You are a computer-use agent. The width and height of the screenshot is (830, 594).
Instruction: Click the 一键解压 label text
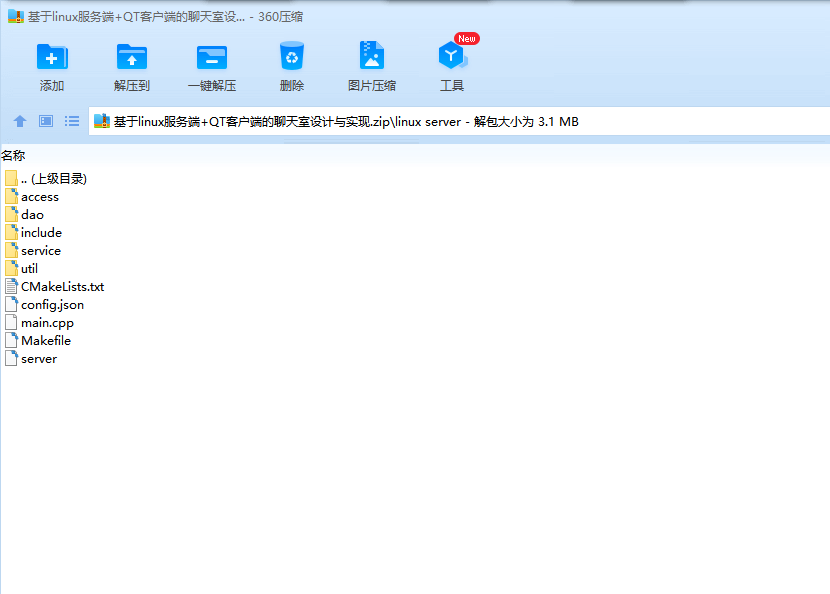[212, 86]
